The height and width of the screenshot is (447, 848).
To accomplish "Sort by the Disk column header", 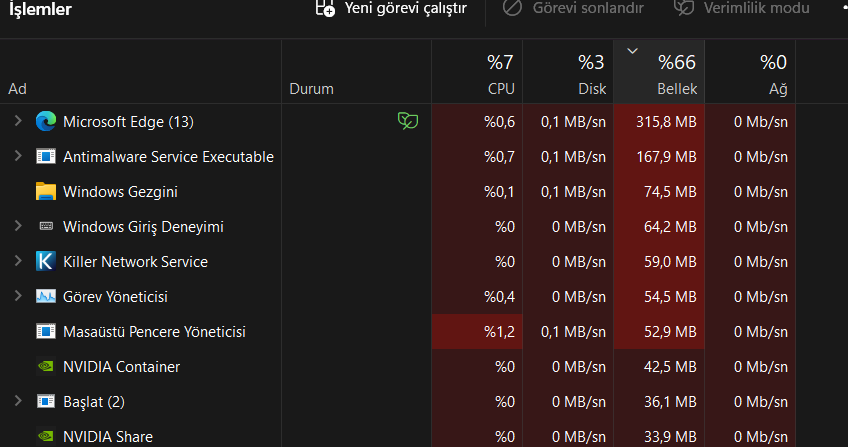I will tap(567, 75).
